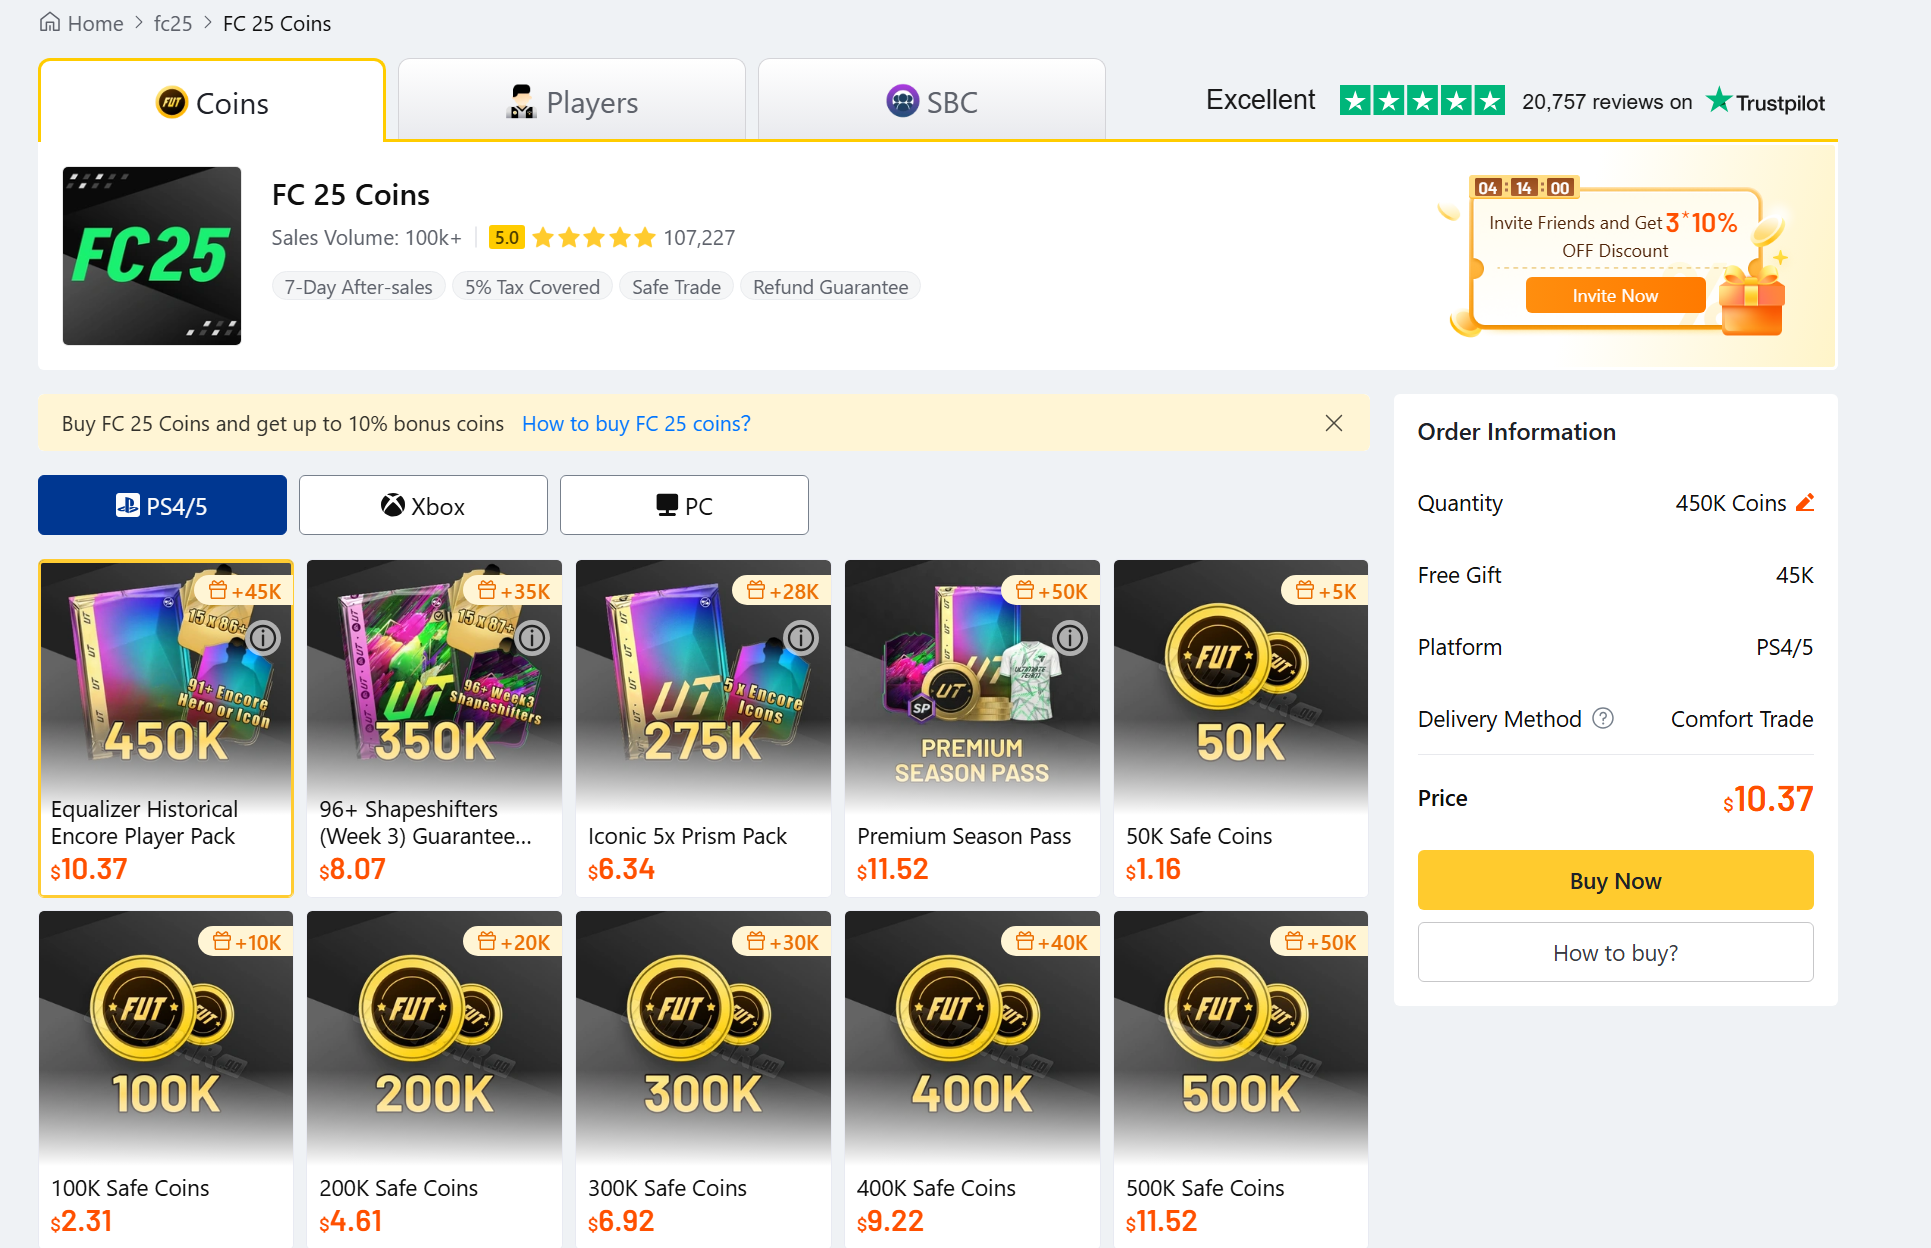Click the FUT coin icon on Coins tab
1931x1248 pixels.
(x=172, y=103)
